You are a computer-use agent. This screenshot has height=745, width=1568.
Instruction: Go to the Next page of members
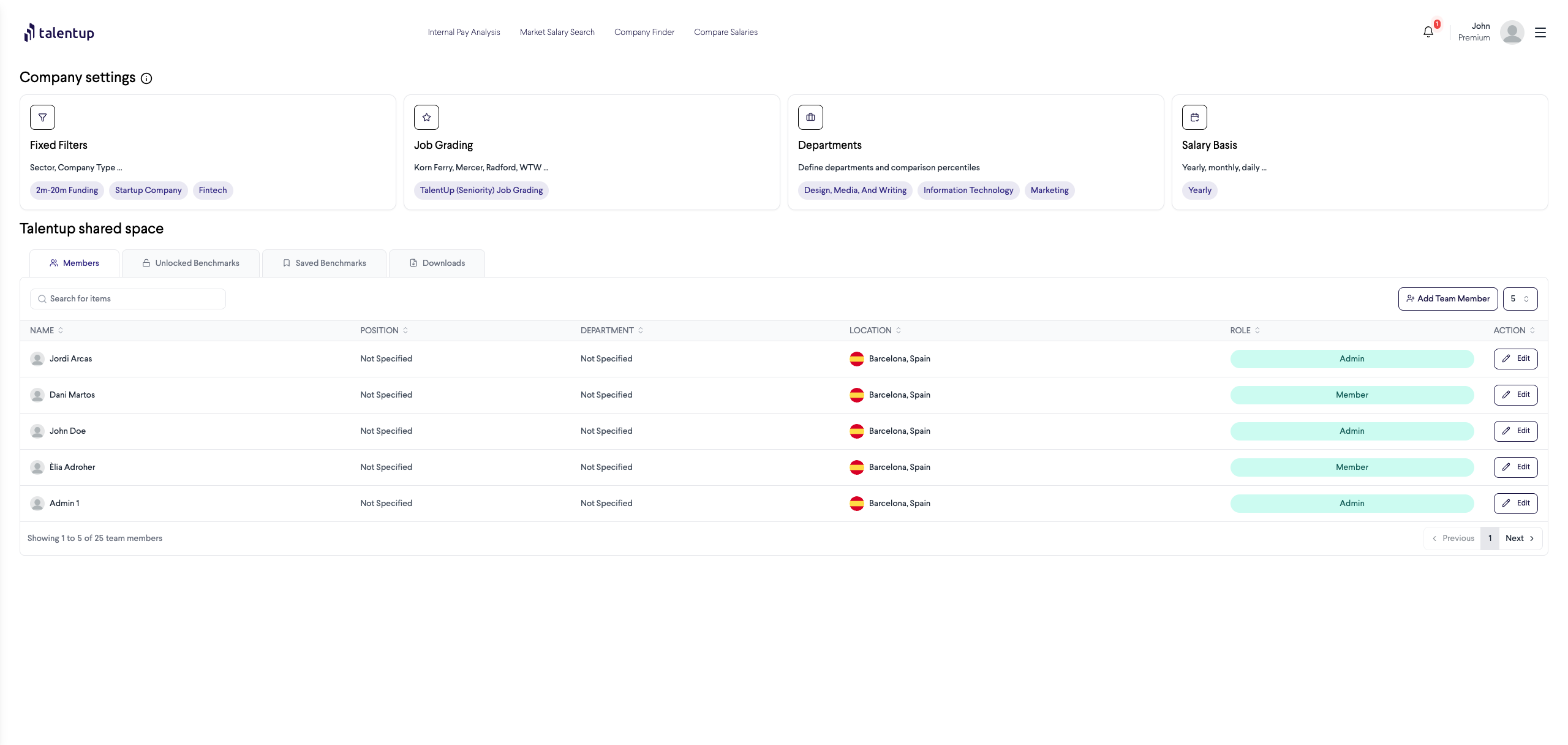1519,538
